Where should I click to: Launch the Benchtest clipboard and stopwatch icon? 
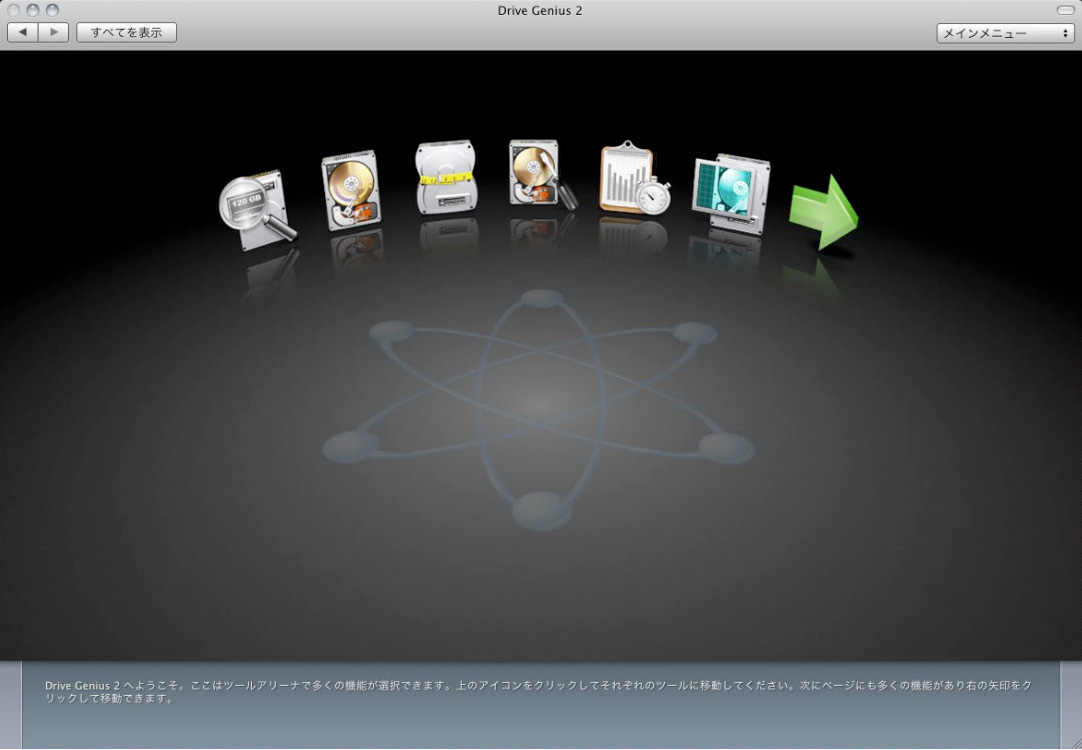[634, 178]
